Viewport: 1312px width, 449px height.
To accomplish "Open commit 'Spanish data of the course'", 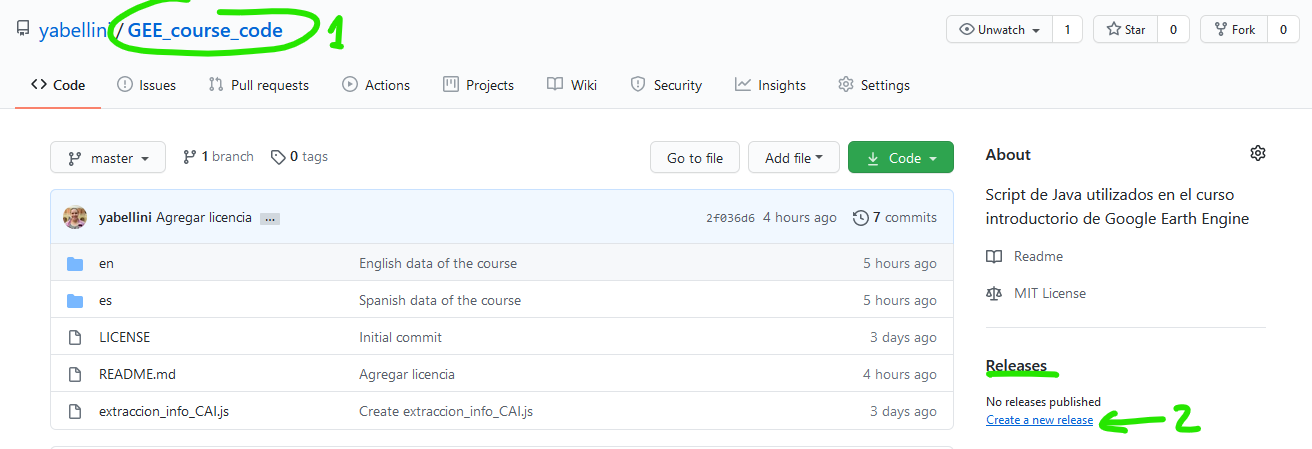I will coord(440,300).
